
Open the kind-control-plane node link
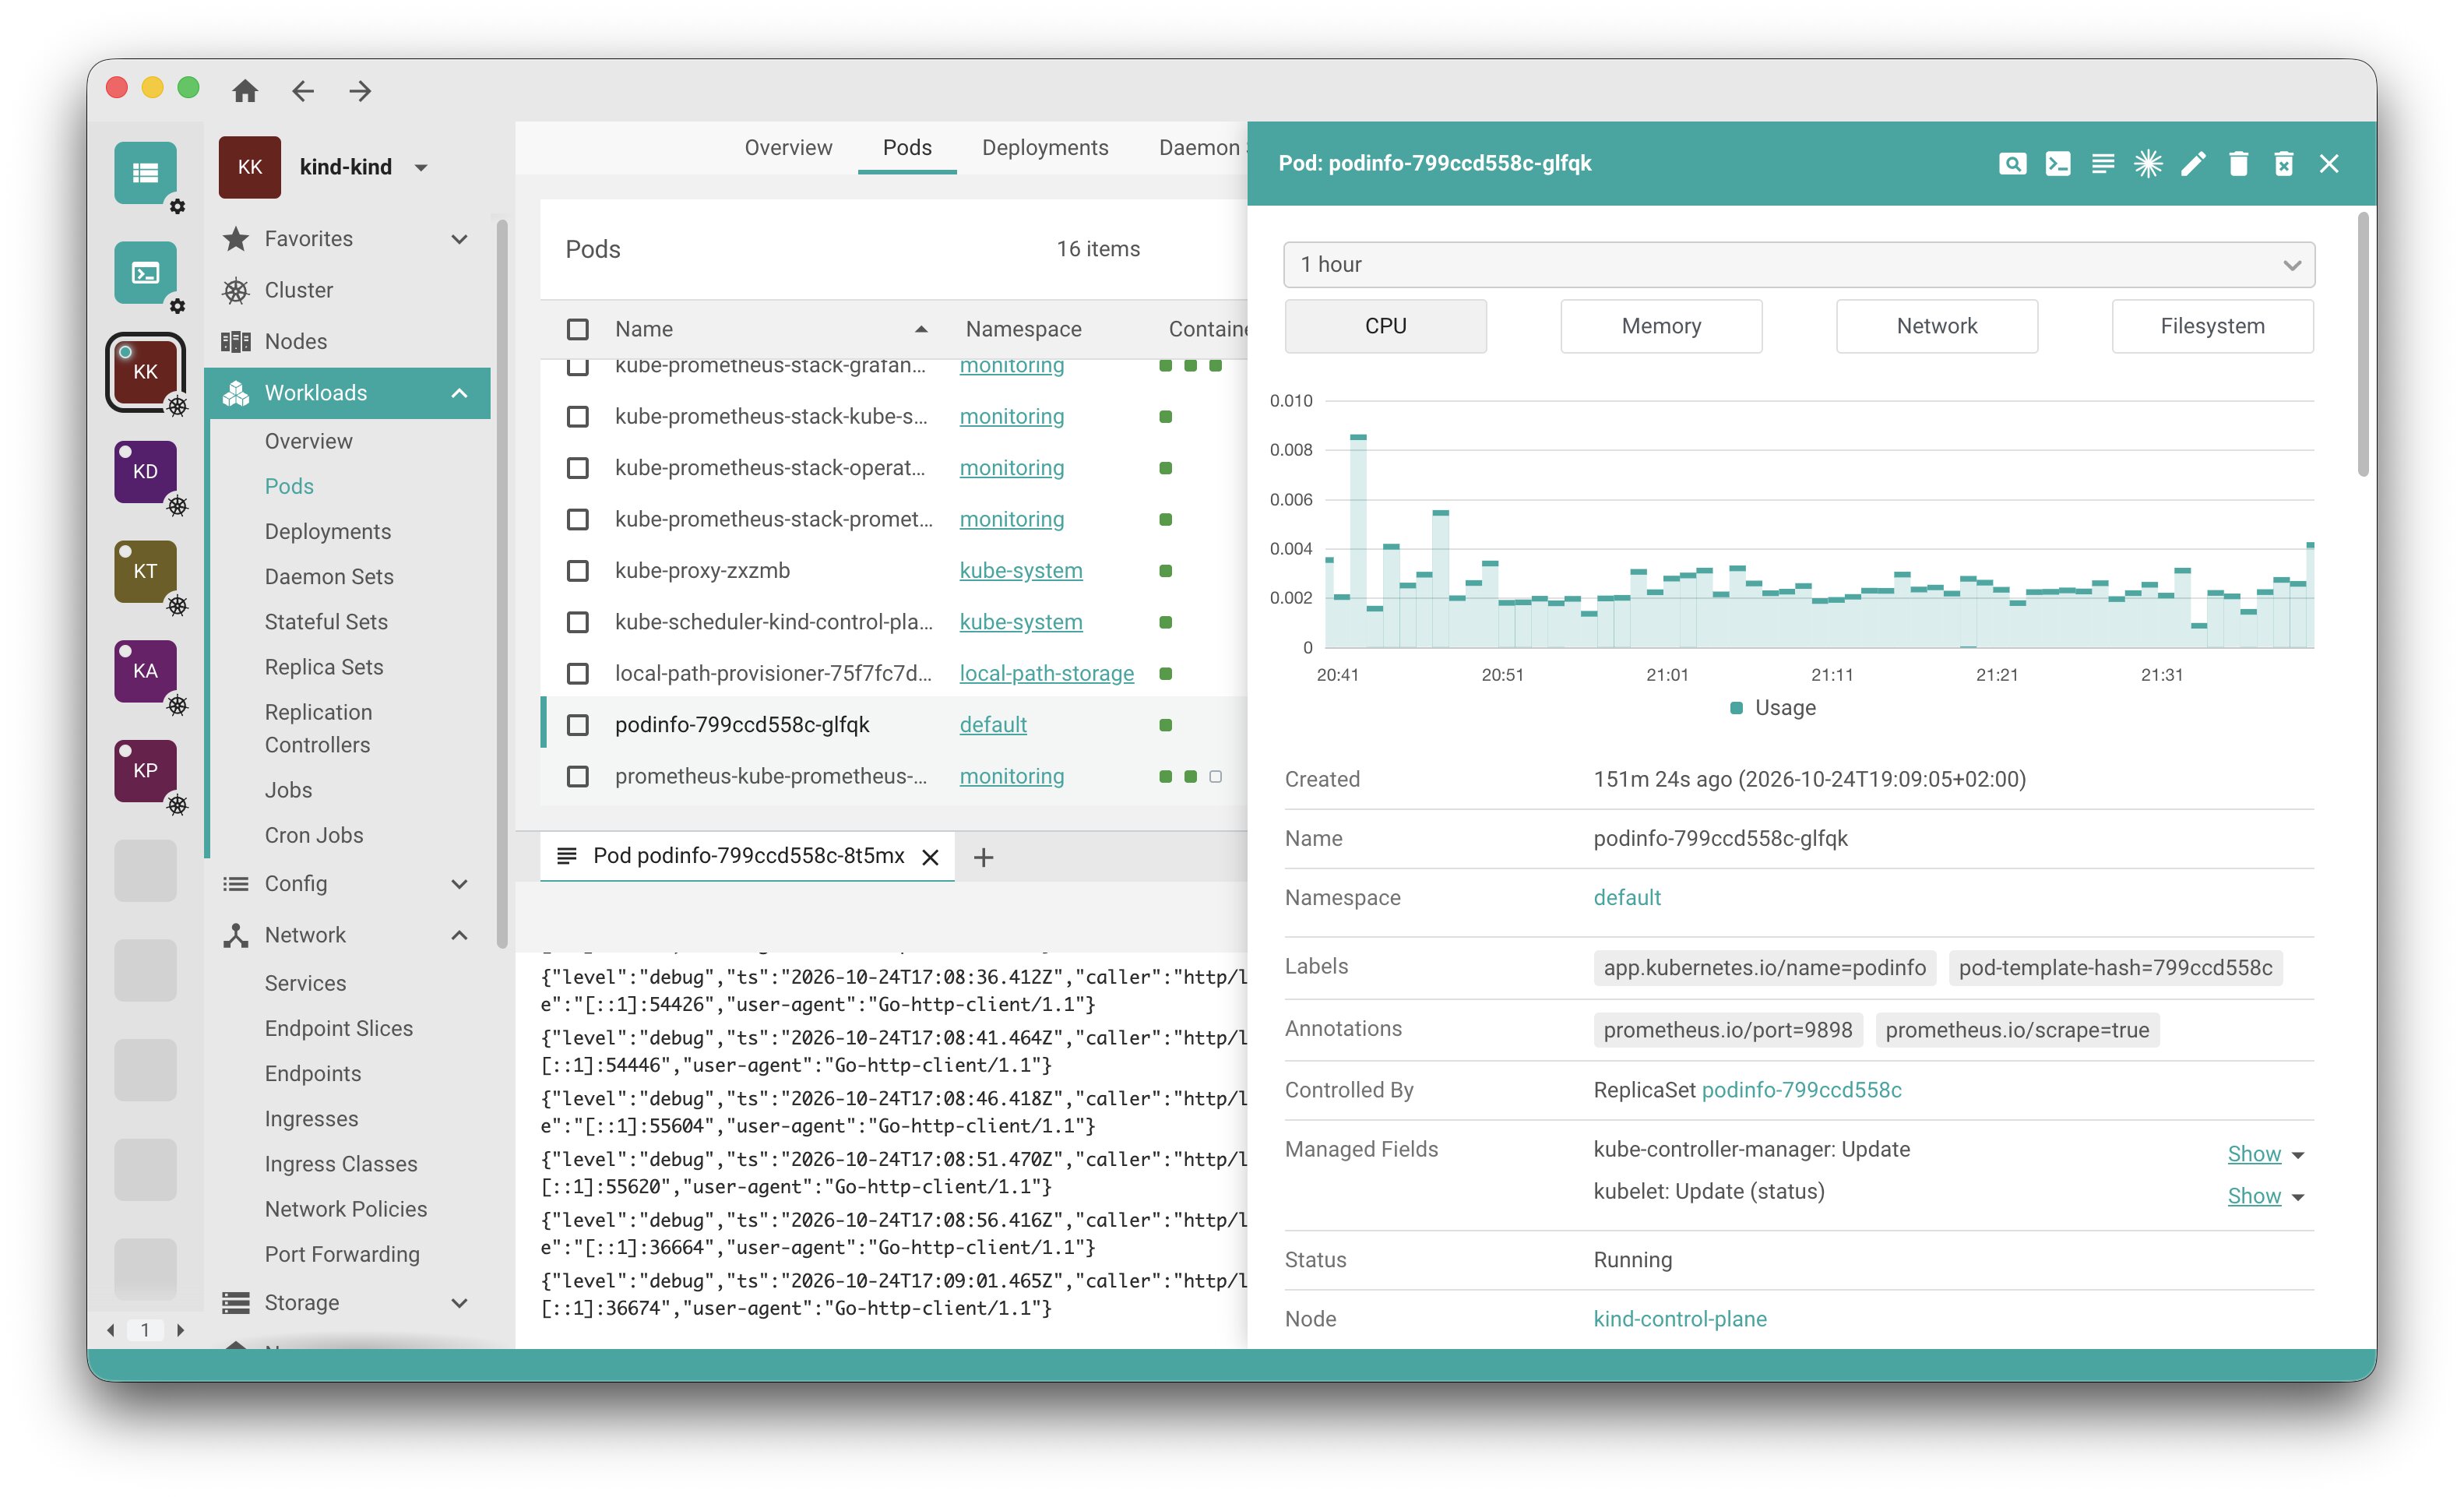tap(1680, 1318)
